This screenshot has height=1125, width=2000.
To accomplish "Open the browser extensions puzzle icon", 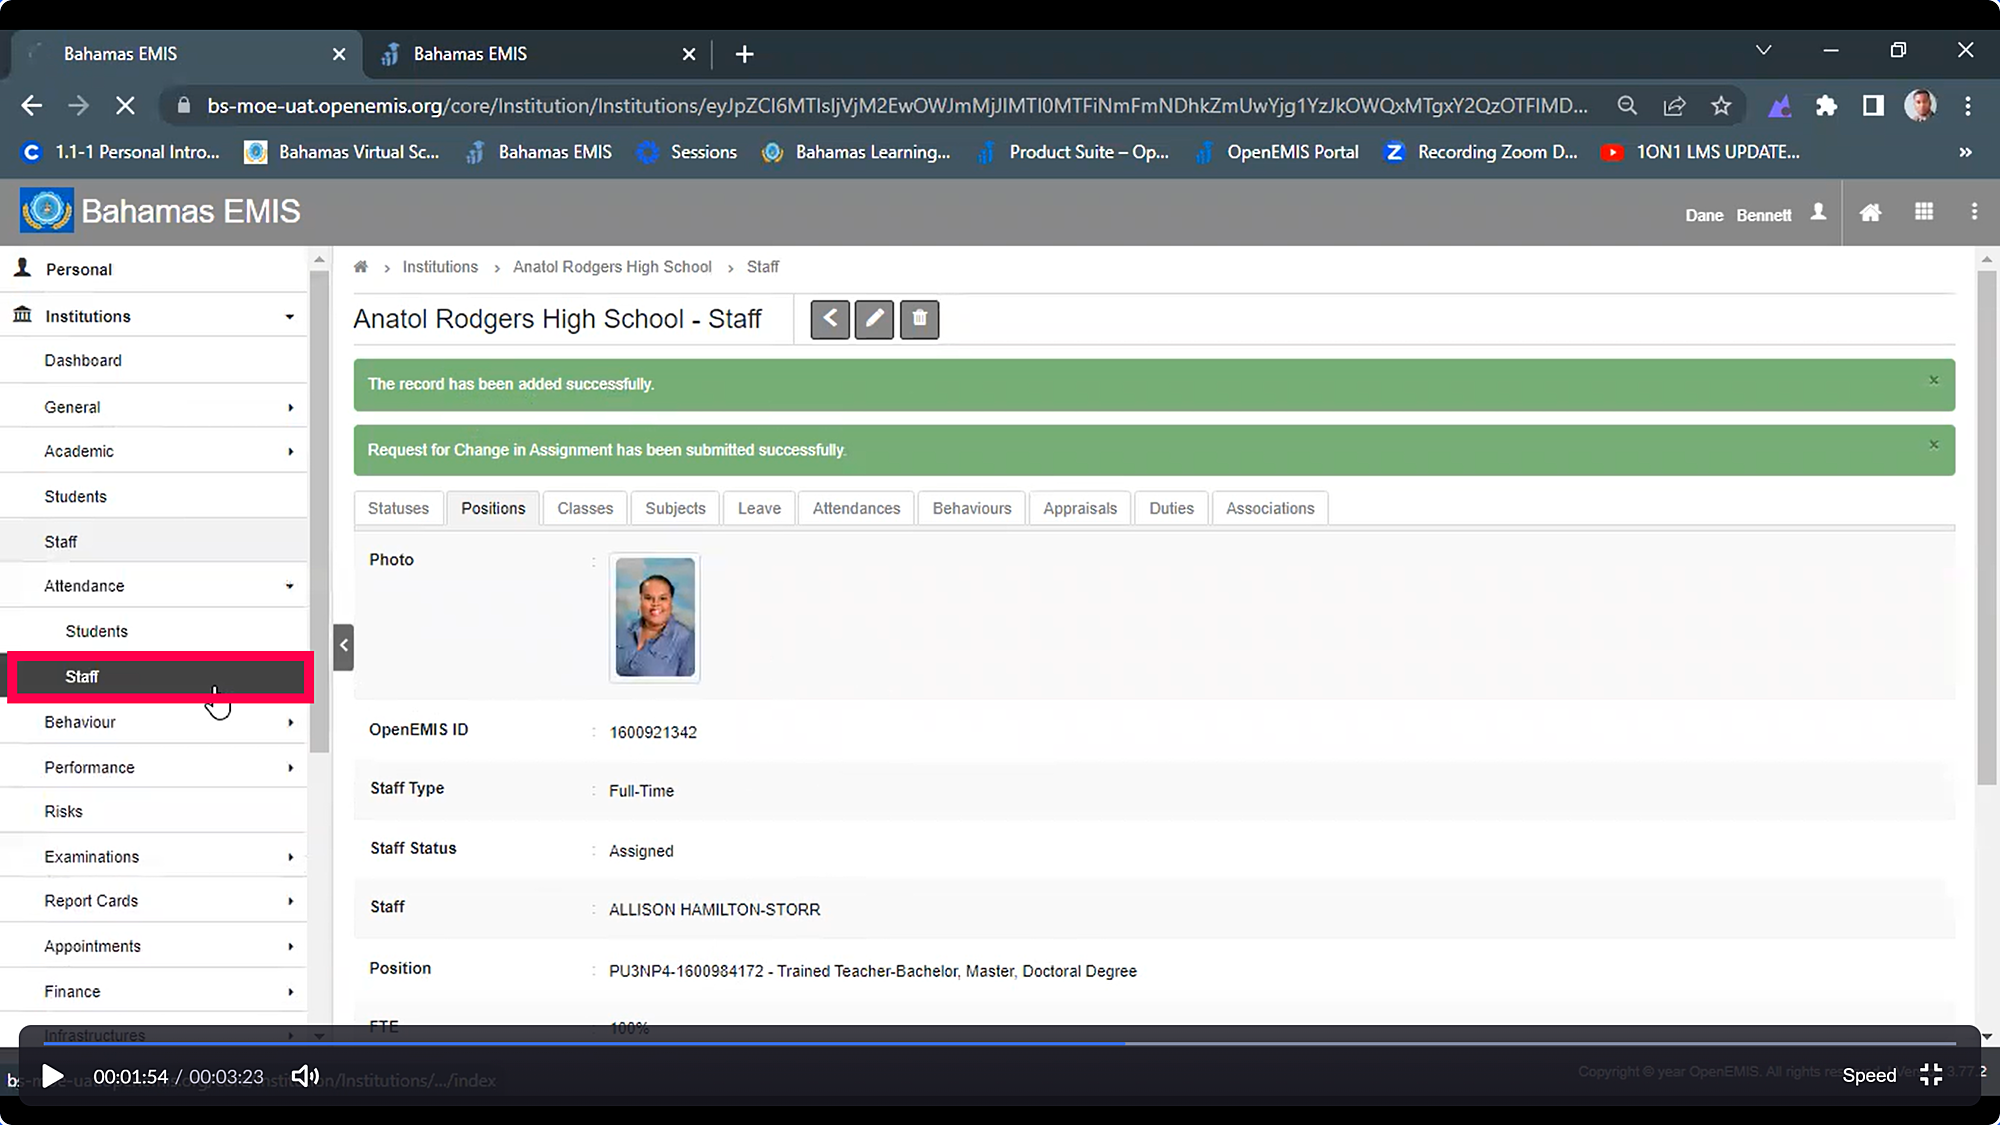I will [1826, 106].
